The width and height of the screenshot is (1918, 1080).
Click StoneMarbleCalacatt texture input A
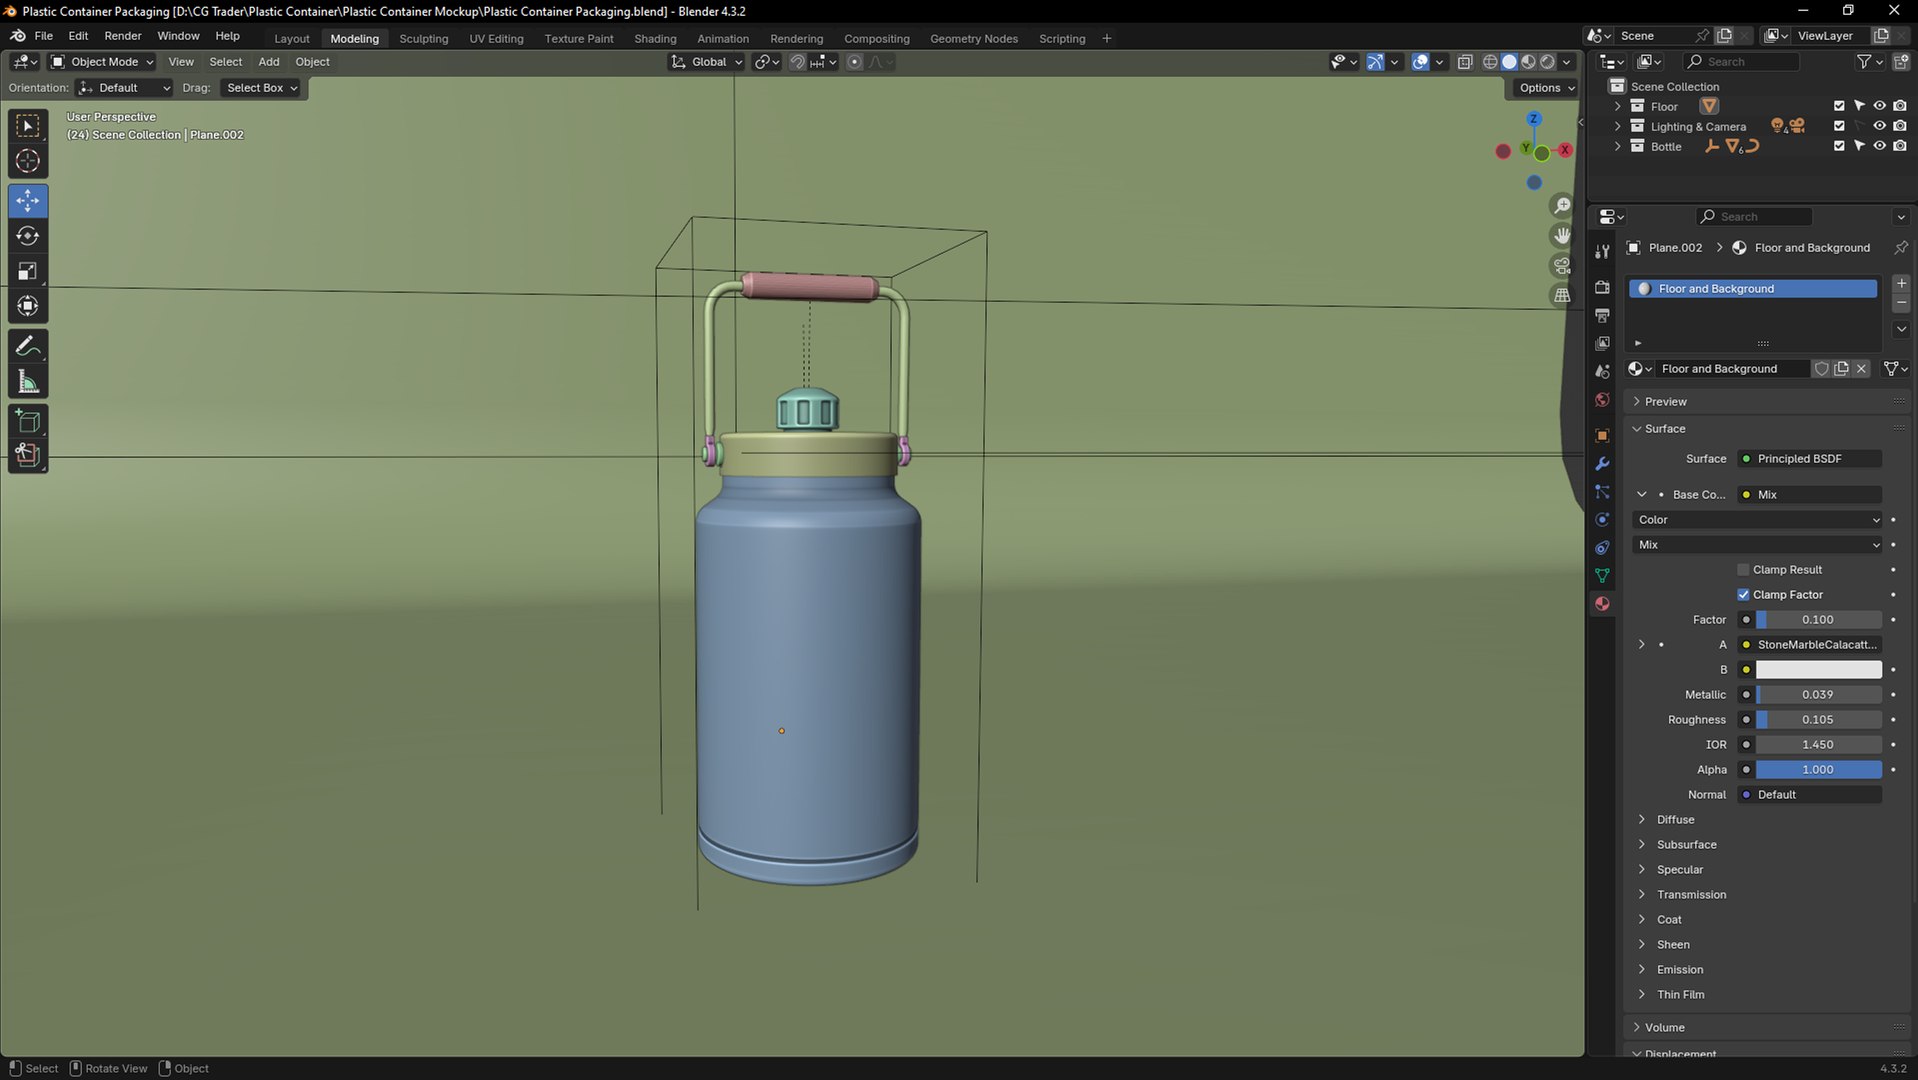[x=1809, y=645]
